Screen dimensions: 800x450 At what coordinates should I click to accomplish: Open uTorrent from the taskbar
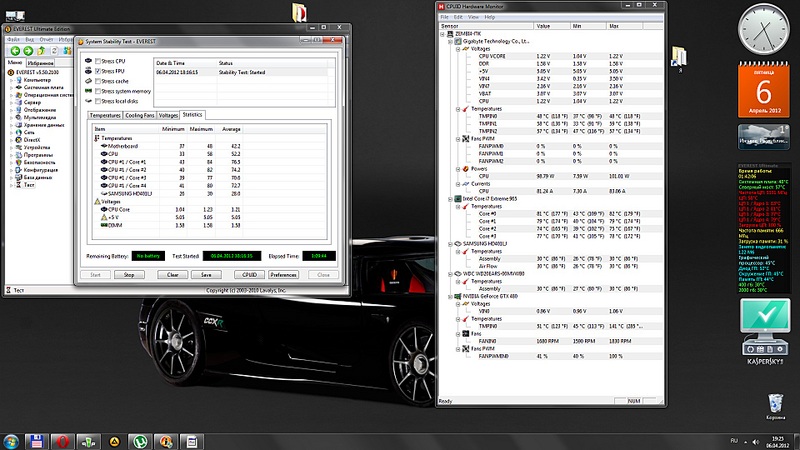point(141,440)
